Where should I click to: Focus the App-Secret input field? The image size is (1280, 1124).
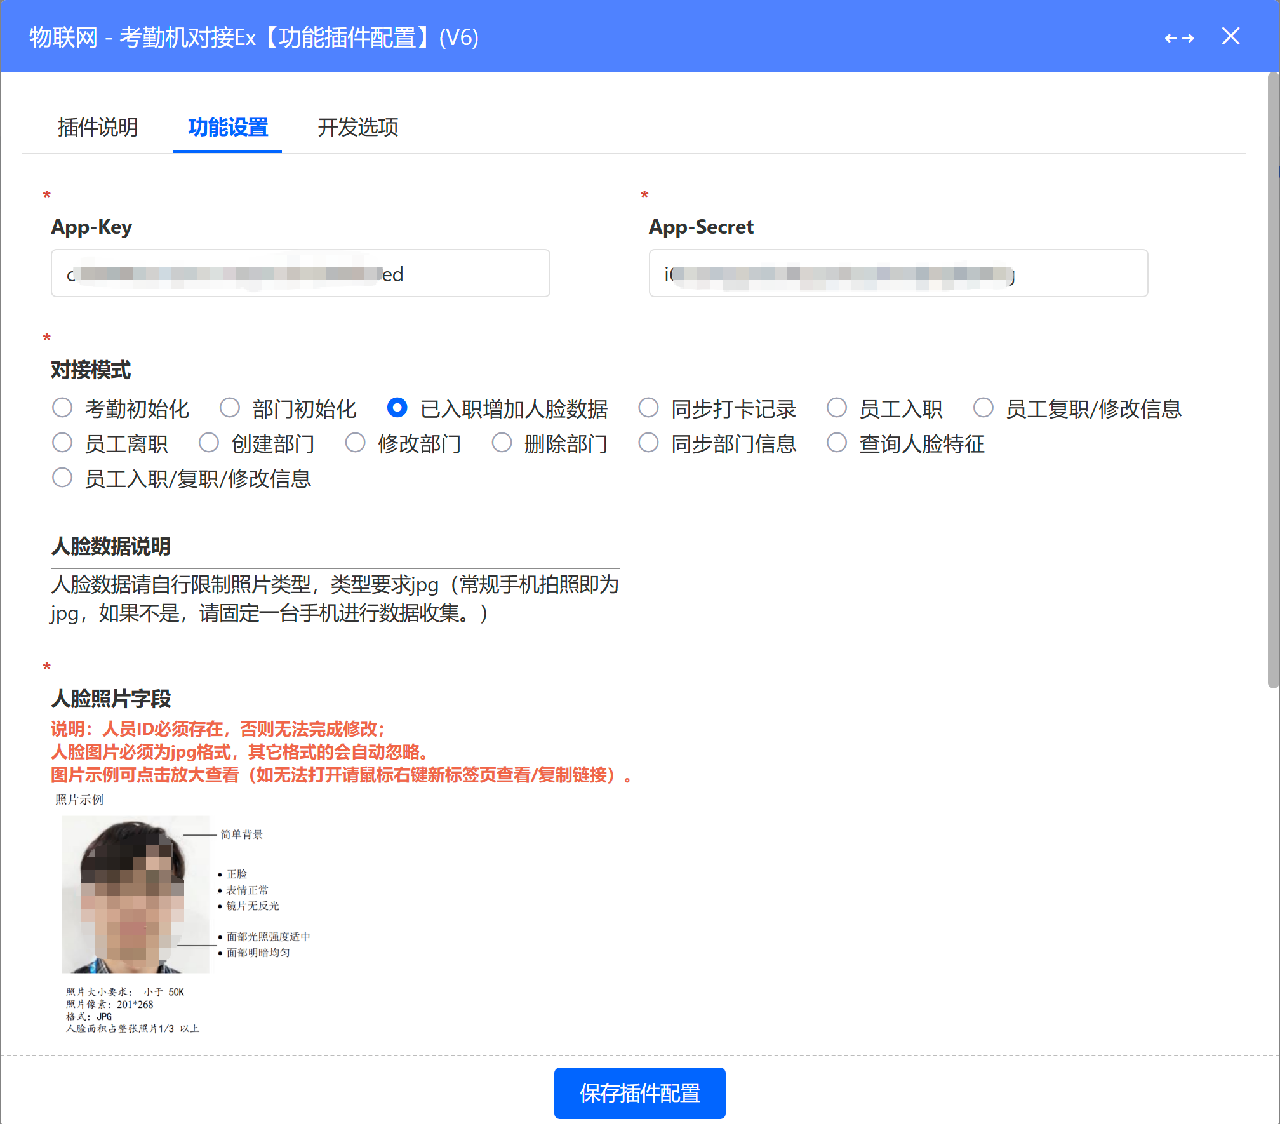pos(898,273)
